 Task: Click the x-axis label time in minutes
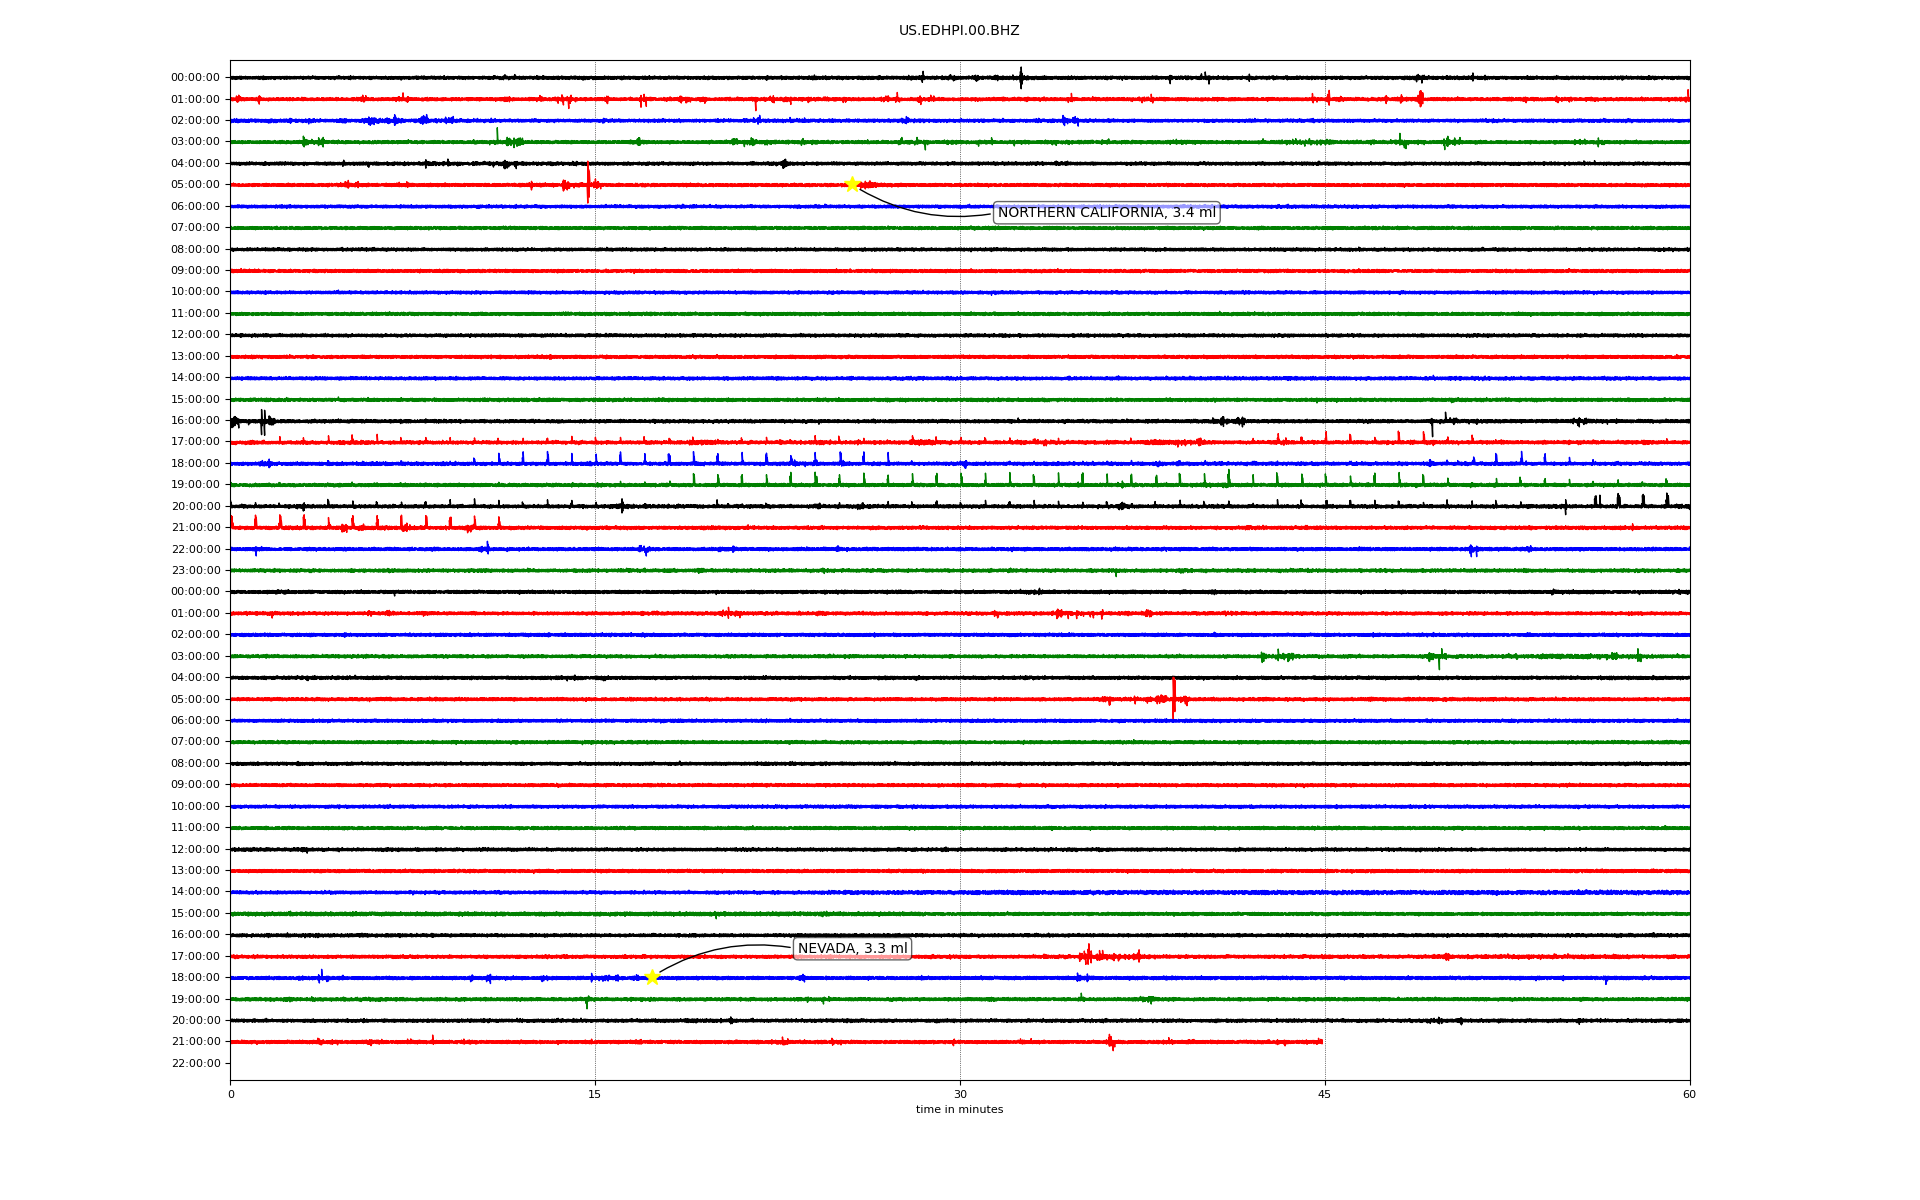click(959, 1110)
